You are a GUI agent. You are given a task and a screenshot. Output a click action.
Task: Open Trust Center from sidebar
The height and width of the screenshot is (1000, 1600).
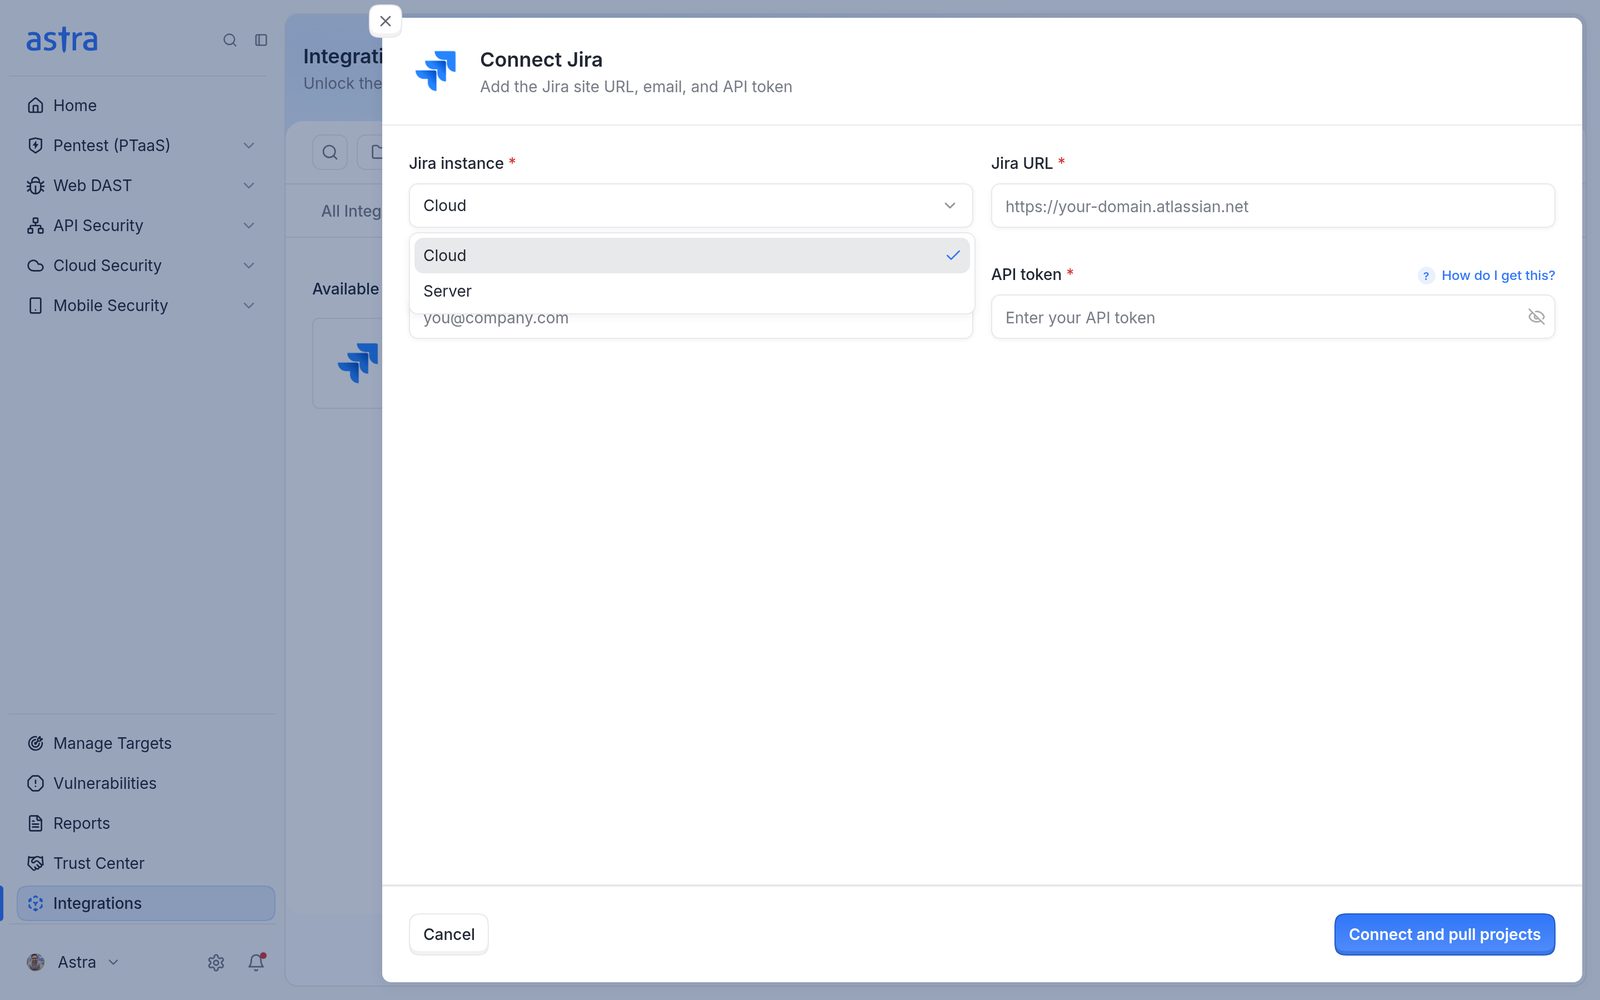tap(146, 863)
